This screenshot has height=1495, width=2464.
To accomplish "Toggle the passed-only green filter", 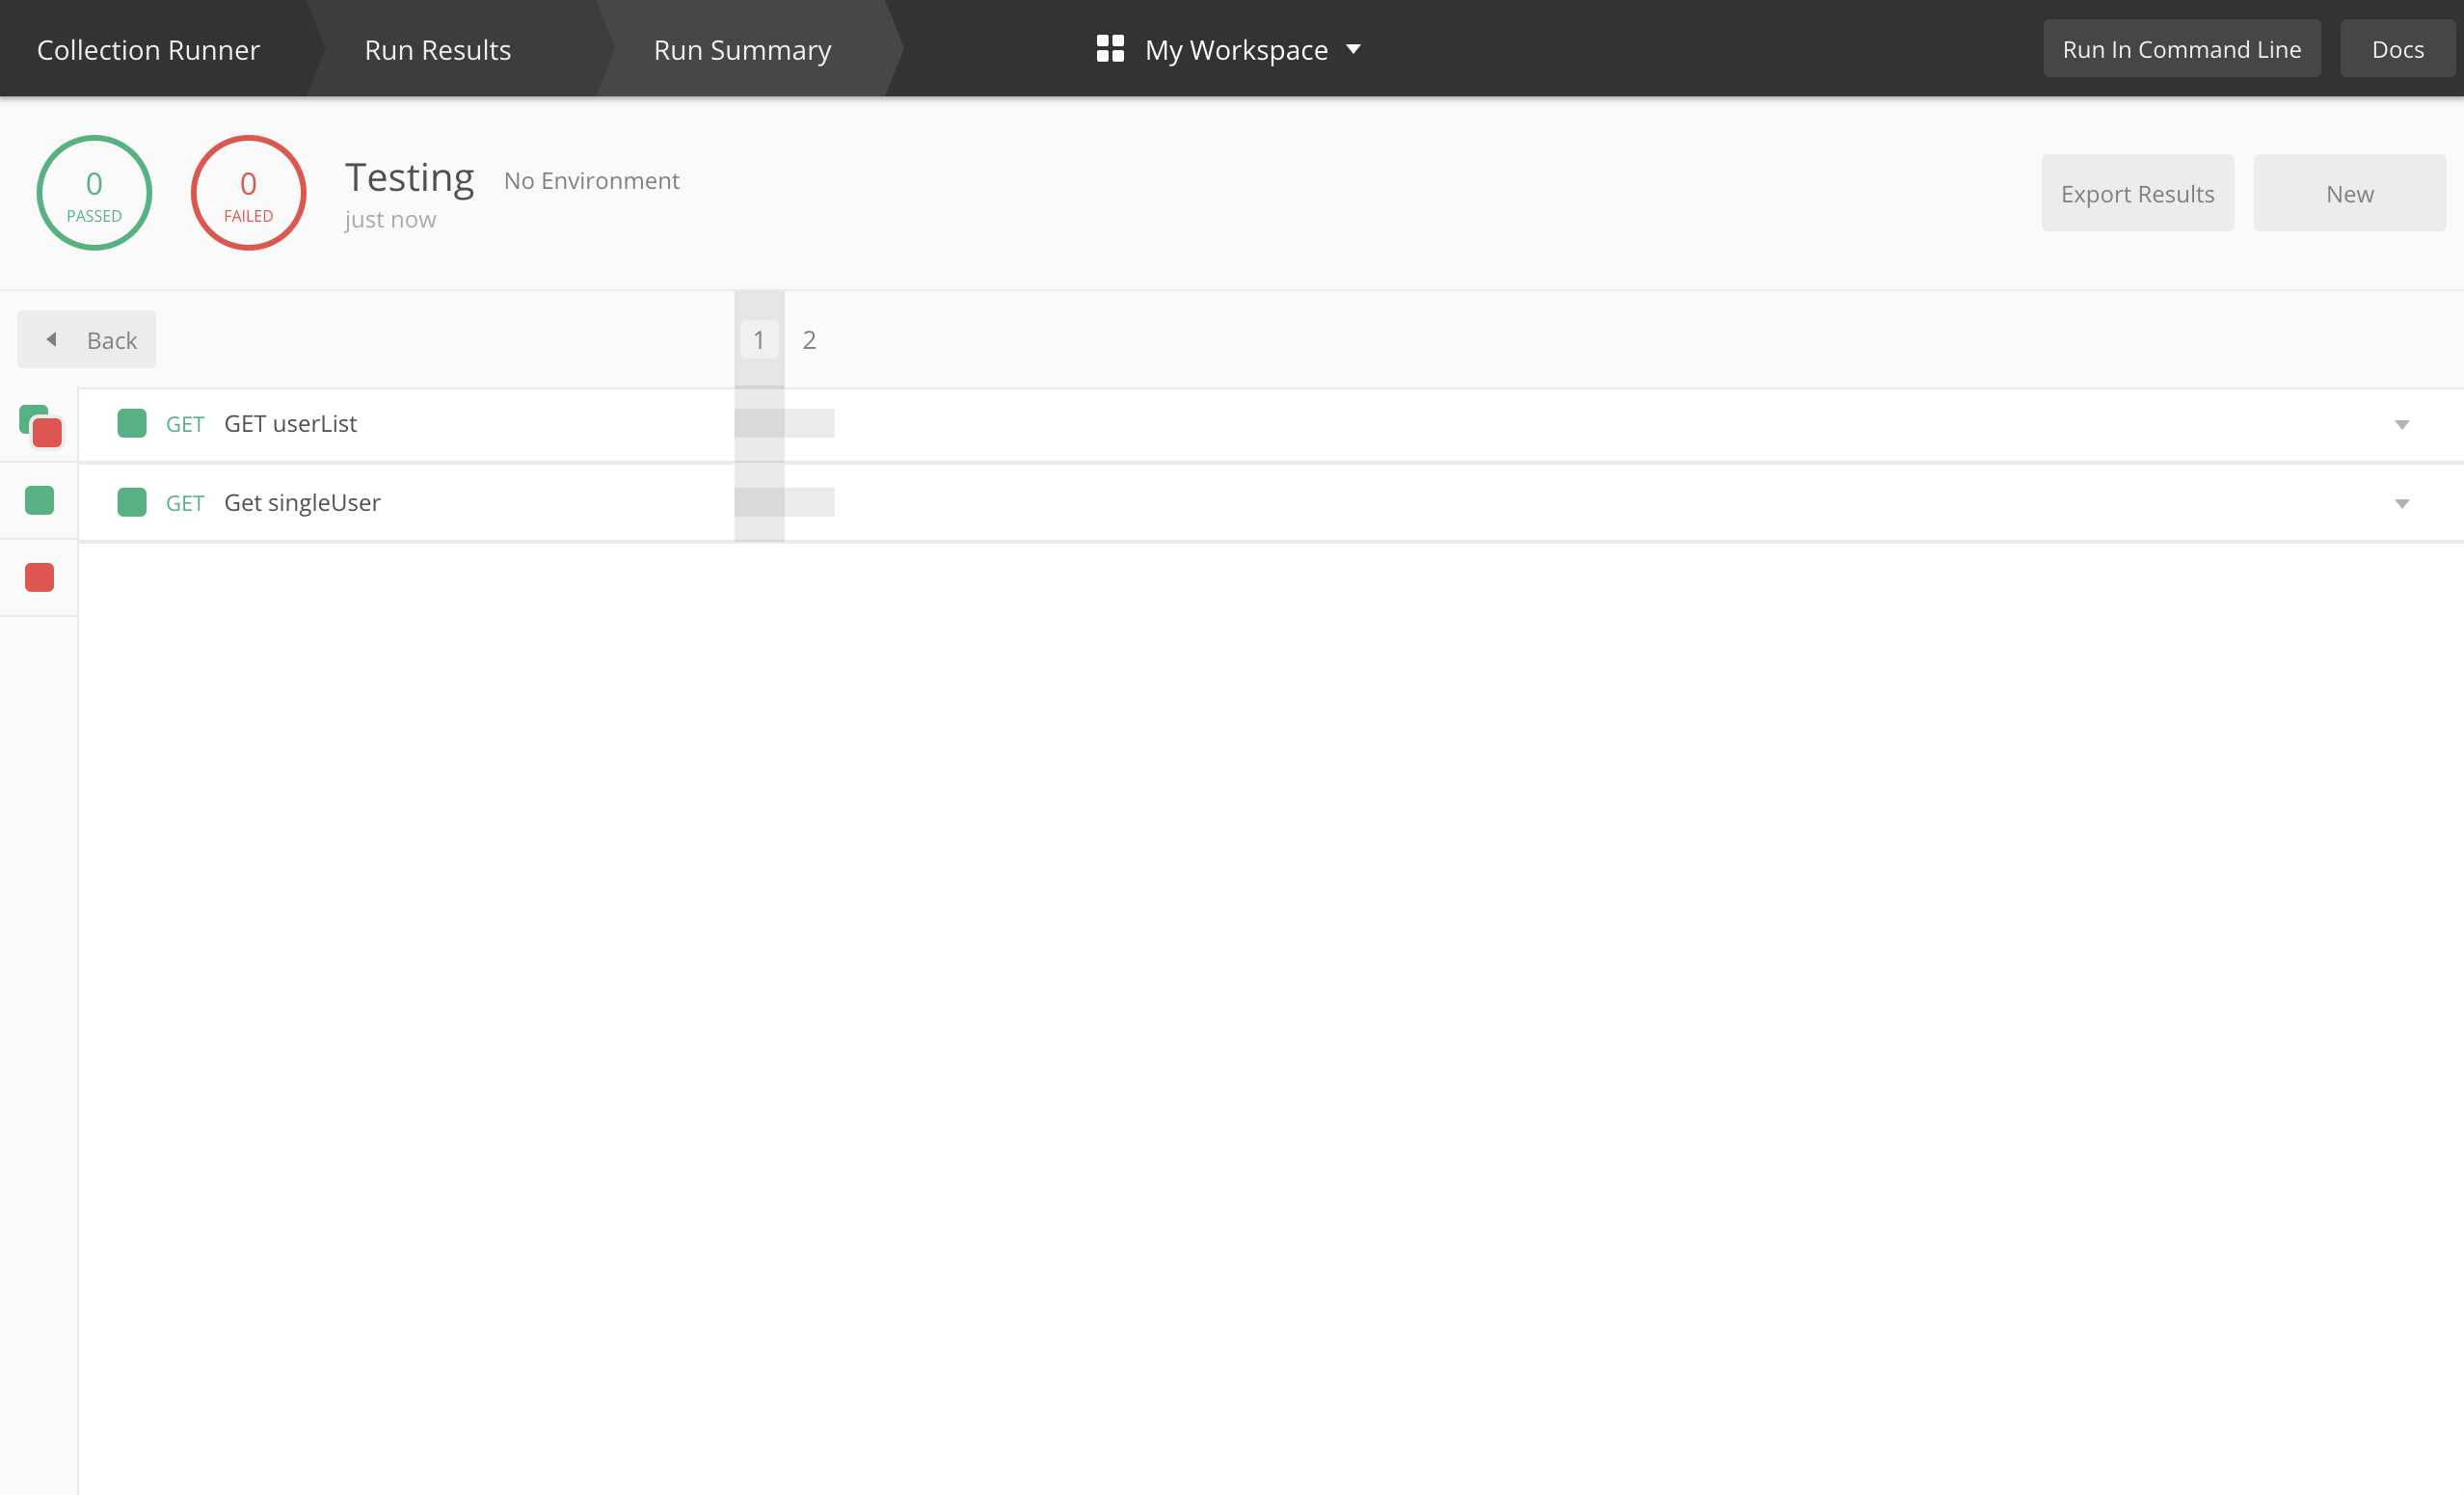I will tap(39, 500).
